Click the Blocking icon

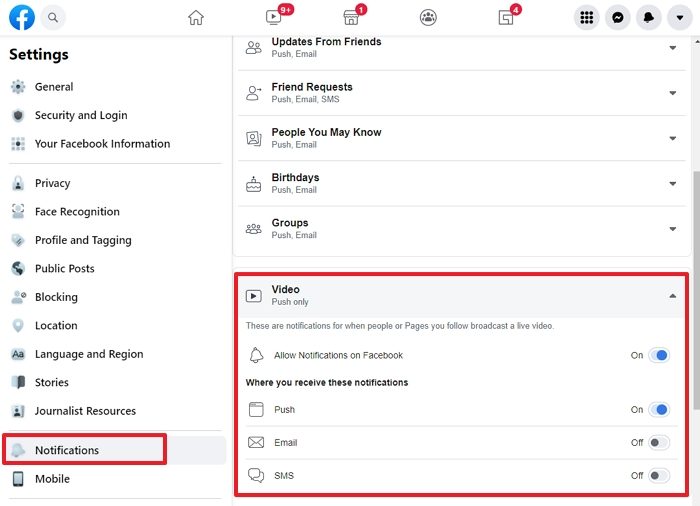pyautogui.click(x=18, y=297)
